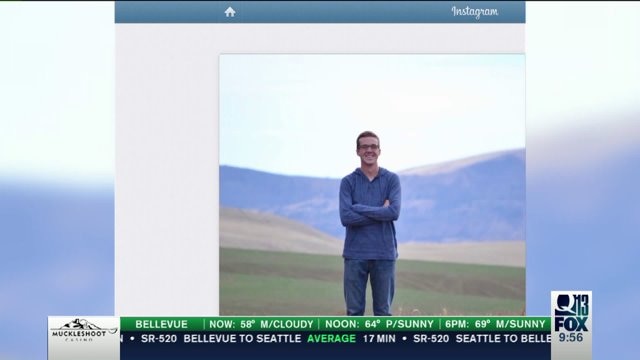Click the Muckleshoot Casino sponsor logo
The image size is (640, 360).
click(84, 330)
